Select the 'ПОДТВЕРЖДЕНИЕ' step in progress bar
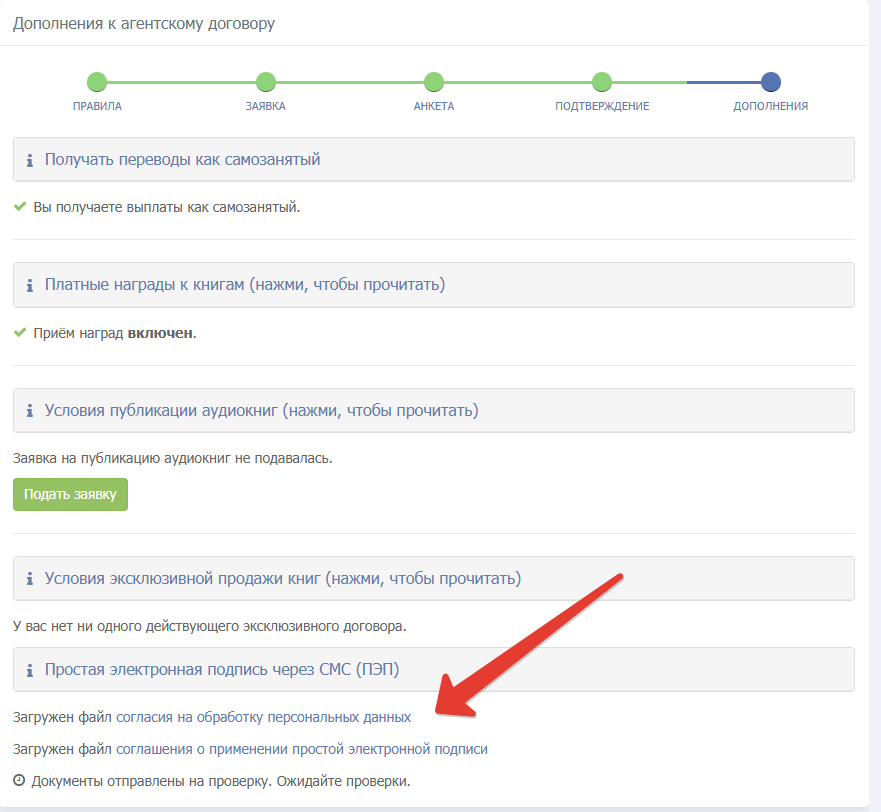This screenshot has height=812, width=881. point(602,82)
